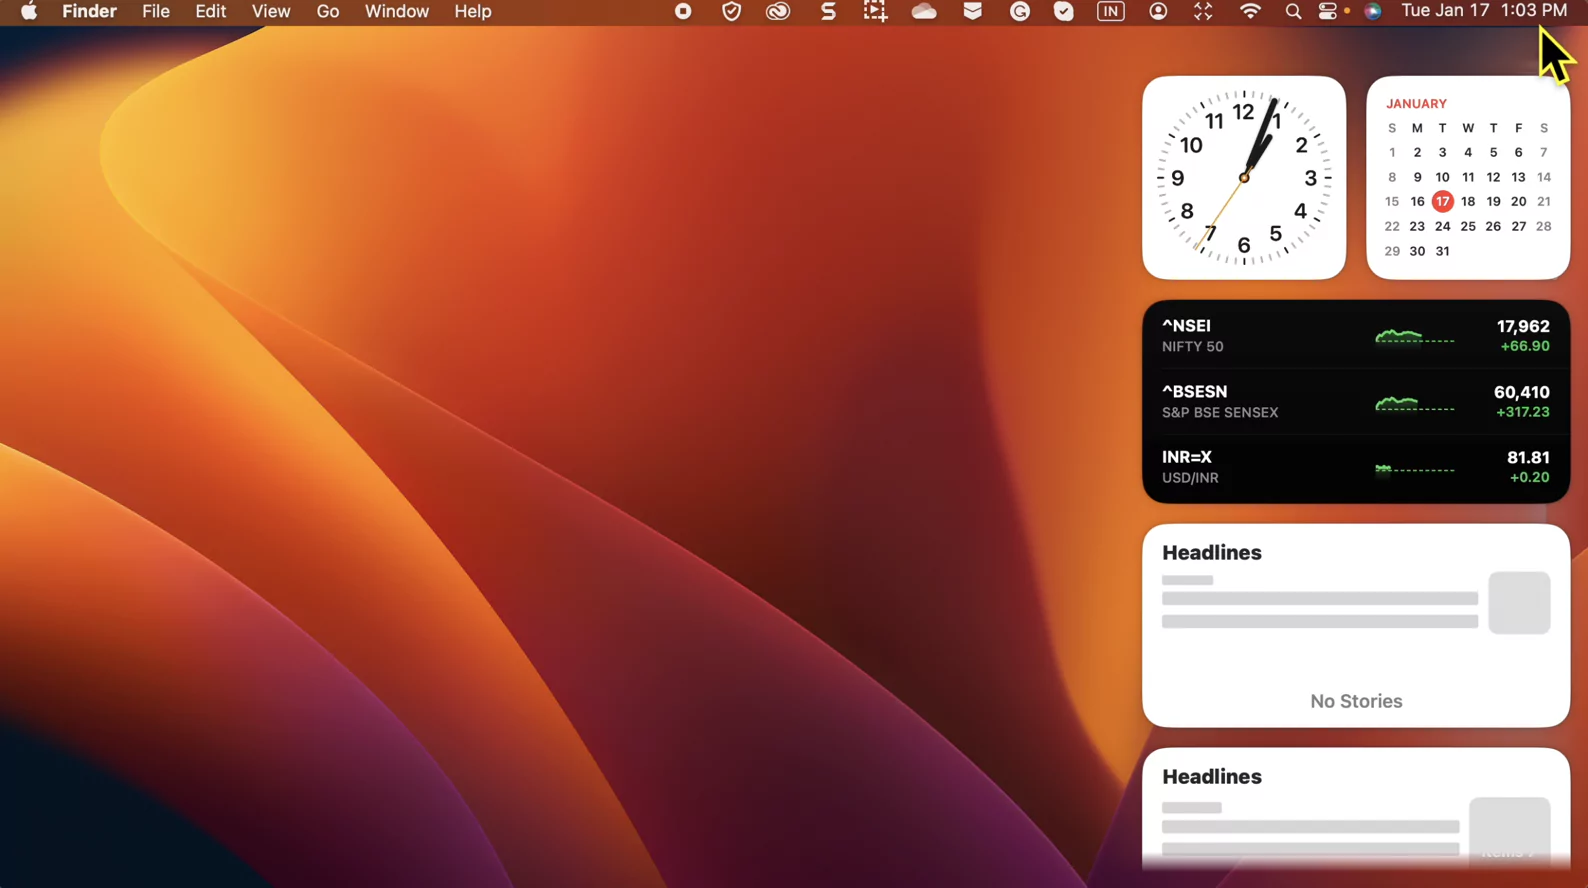Click the 17,962 NIFTY price value

1522,327
